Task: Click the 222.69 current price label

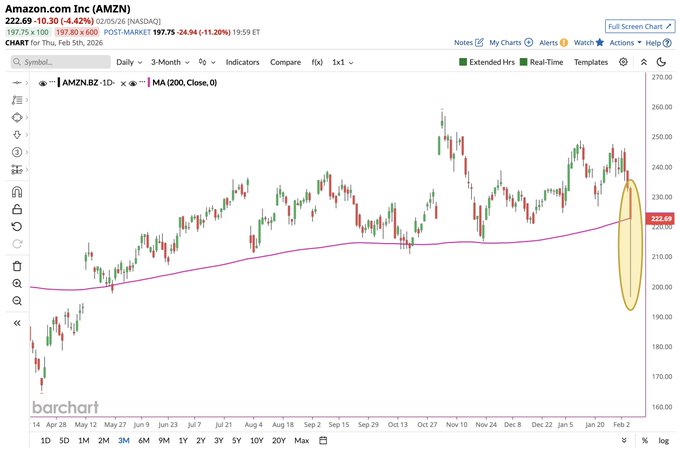Action: (x=661, y=218)
